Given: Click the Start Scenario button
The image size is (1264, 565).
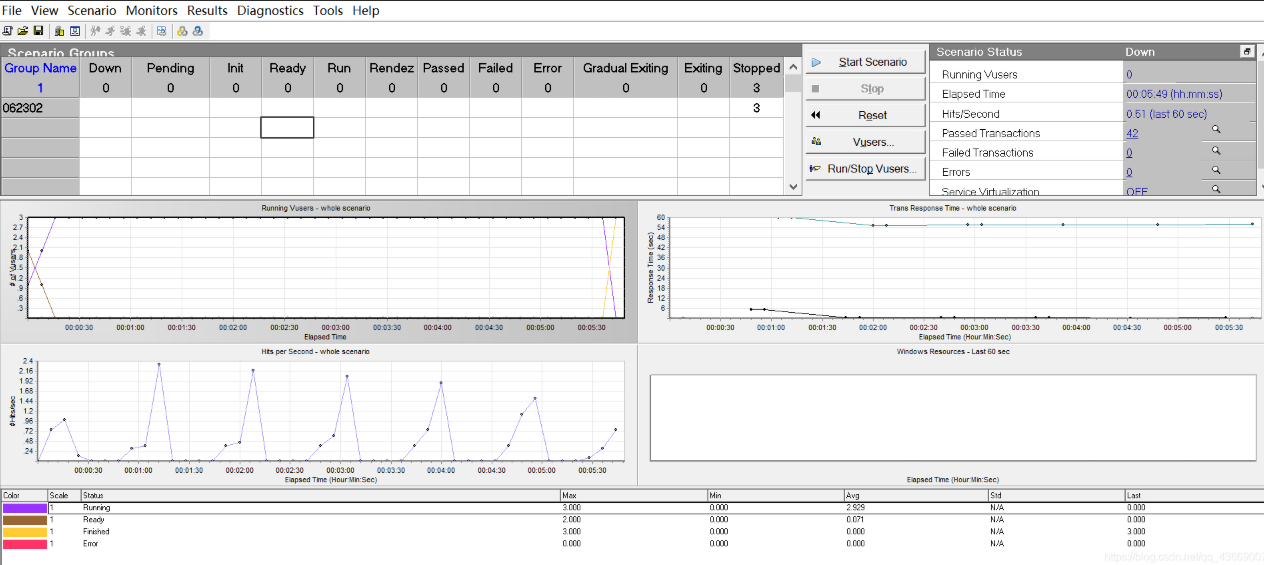Looking at the screenshot, I should 865,62.
